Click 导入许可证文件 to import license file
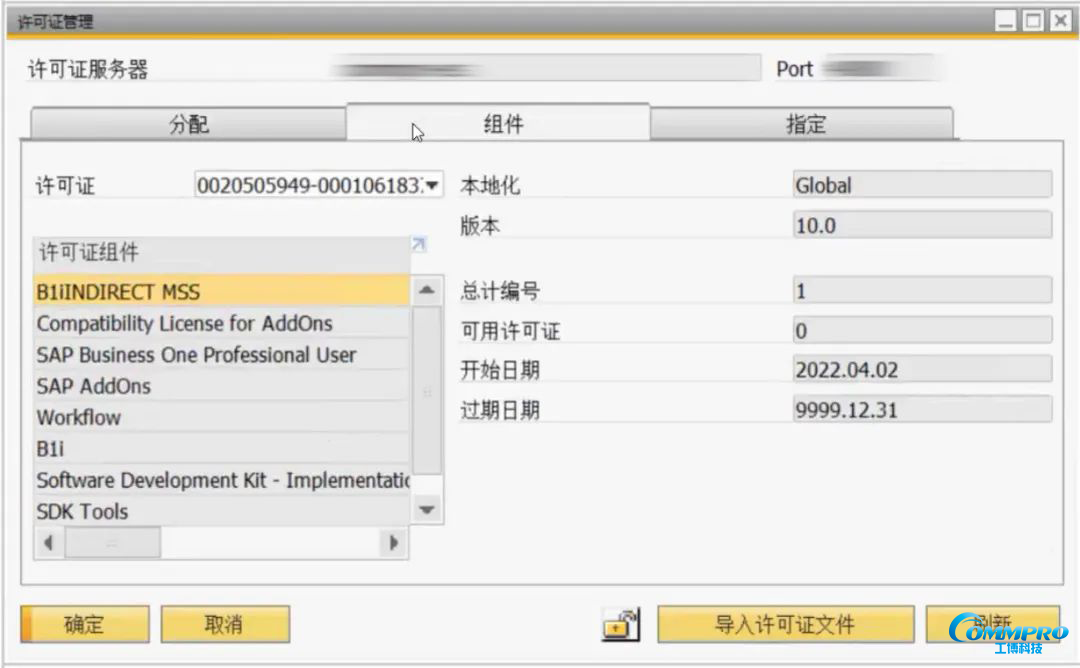This screenshot has height=668, width=1080. [x=786, y=624]
